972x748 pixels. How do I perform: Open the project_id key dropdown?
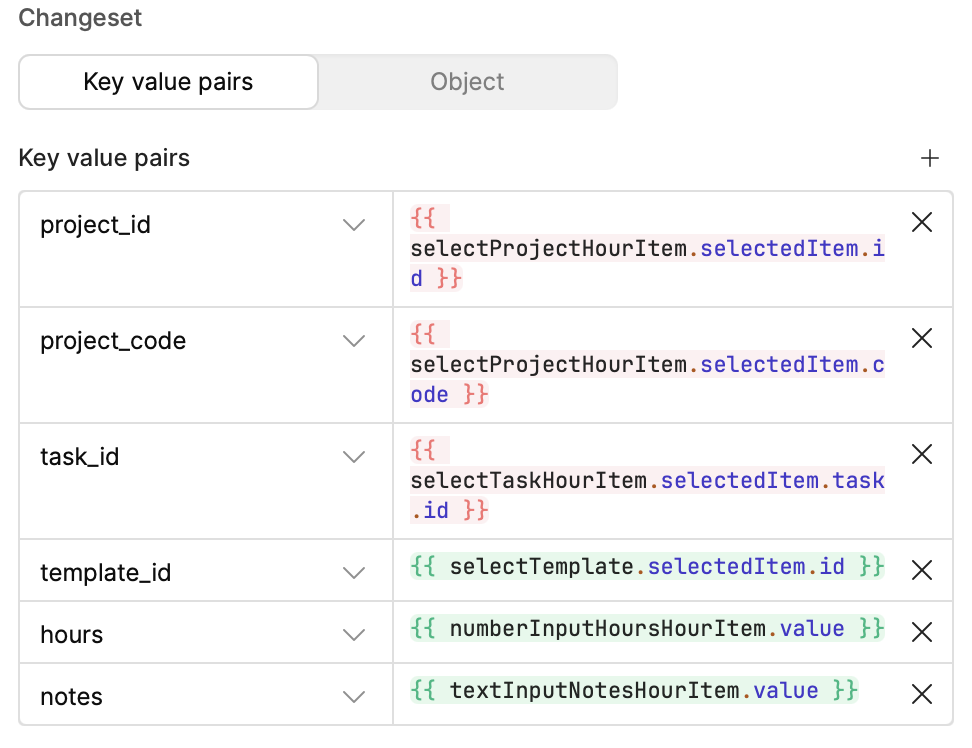pyautogui.click(x=354, y=225)
